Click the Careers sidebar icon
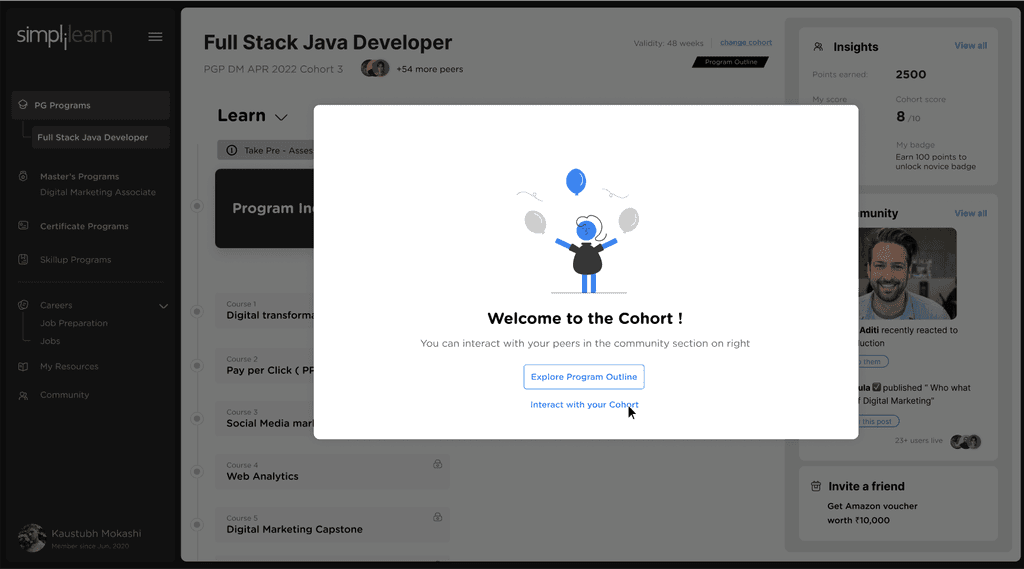Image resolution: width=1024 pixels, height=569 pixels. [x=23, y=304]
